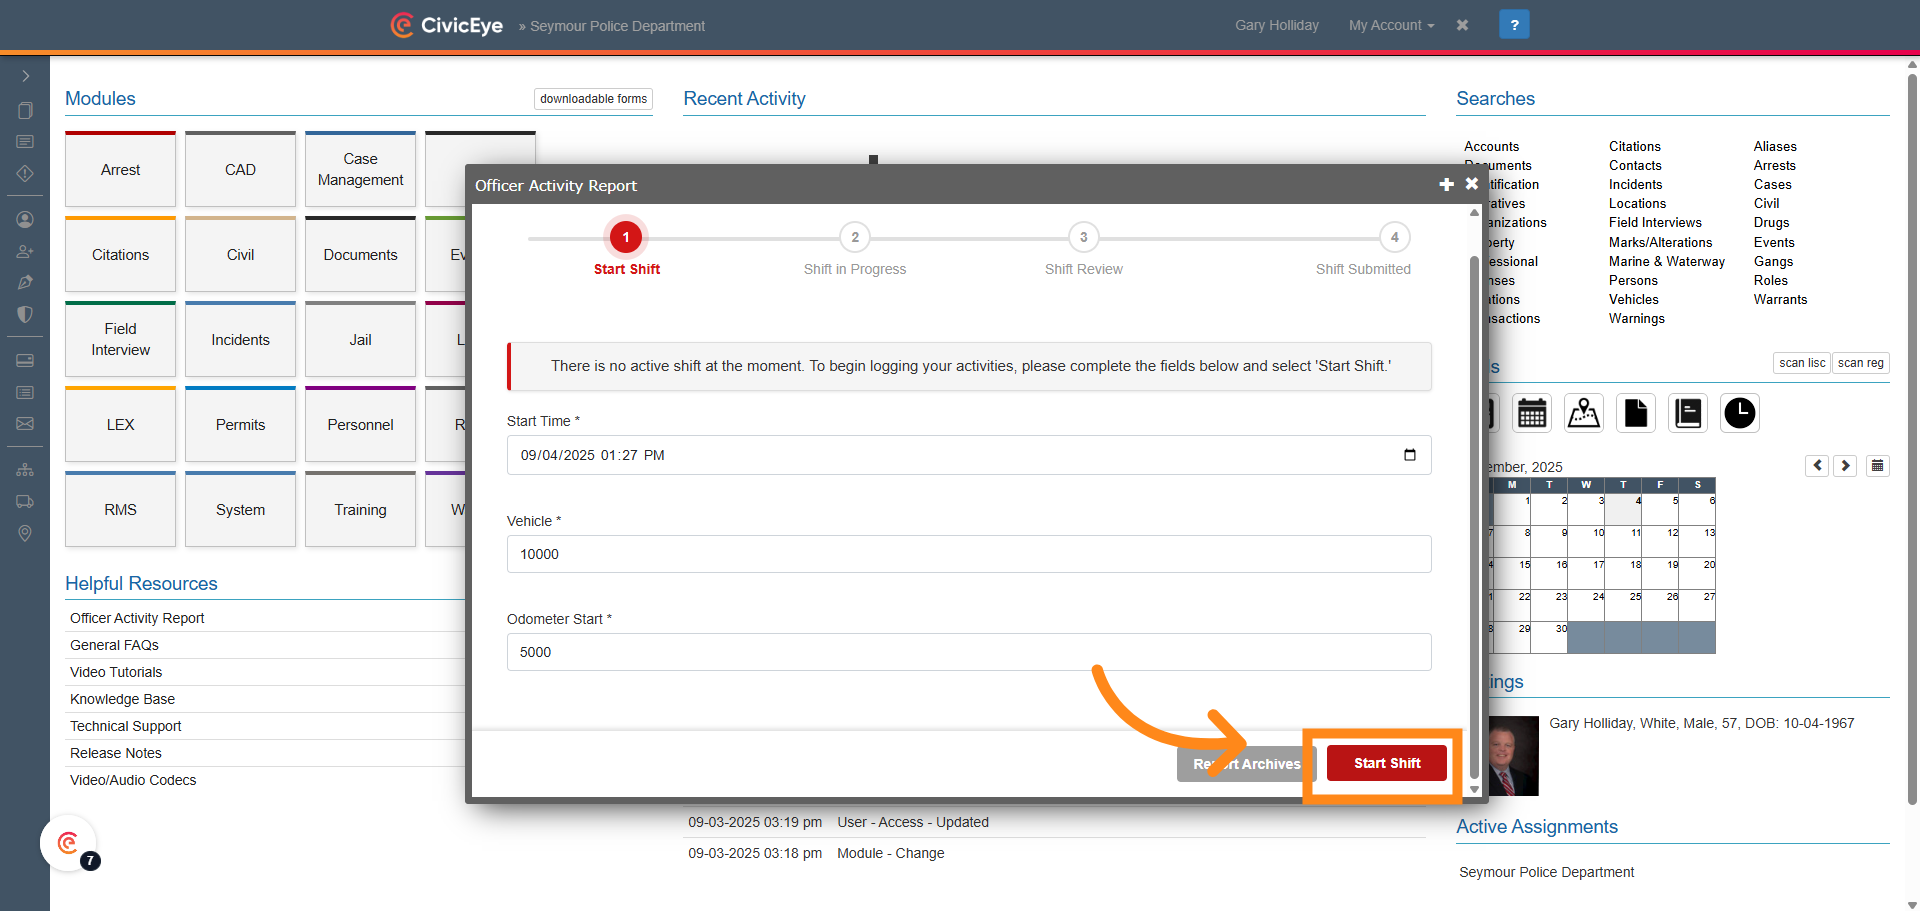Viewport: 1920px width, 911px height.
Task: Click the Odometer Start input field
Action: 969,652
